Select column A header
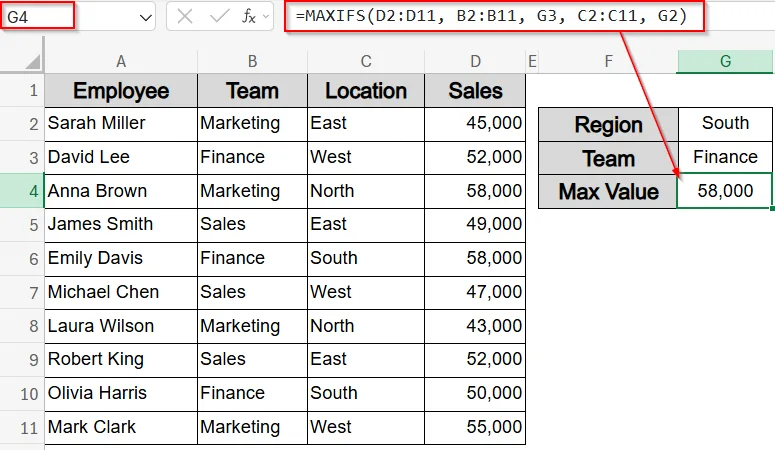Screen dimensions: 775x450 (x=121, y=61)
